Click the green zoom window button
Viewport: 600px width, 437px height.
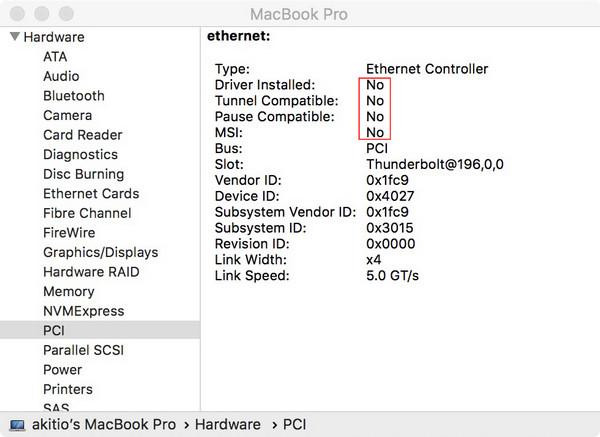click(x=65, y=13)
